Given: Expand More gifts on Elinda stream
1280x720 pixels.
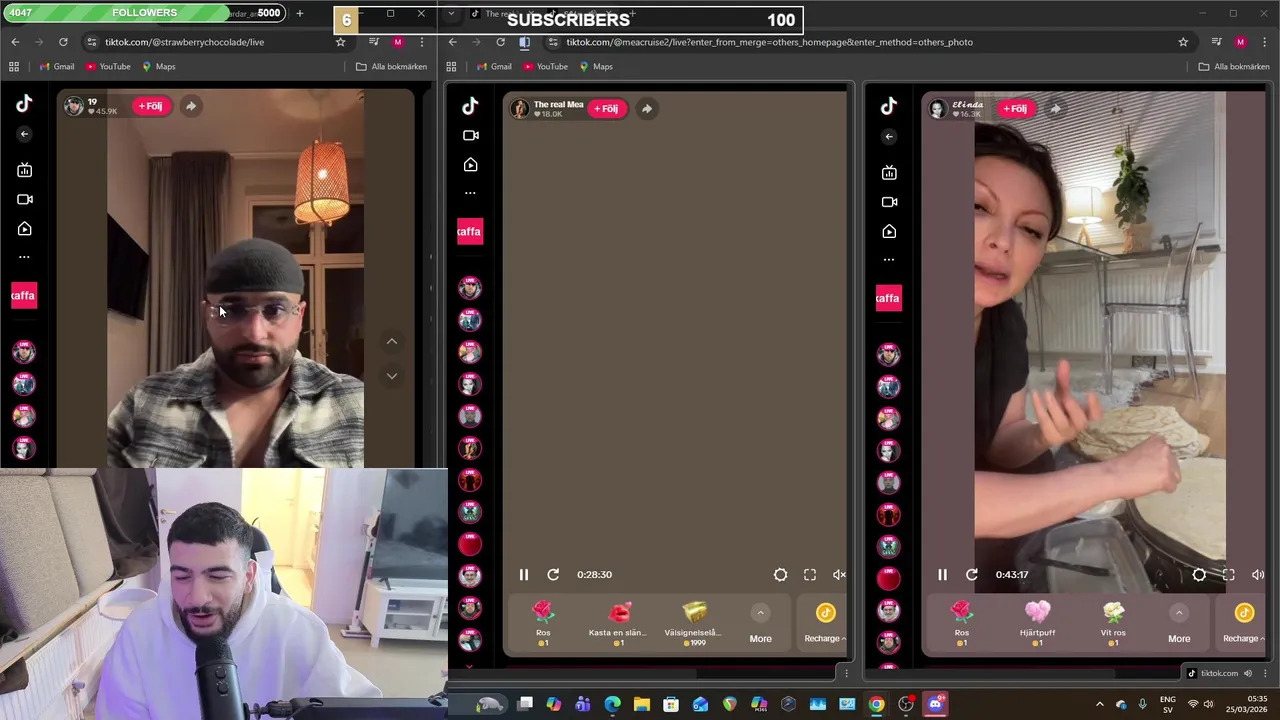Looking at the screenshot, I should point(1179,625).
